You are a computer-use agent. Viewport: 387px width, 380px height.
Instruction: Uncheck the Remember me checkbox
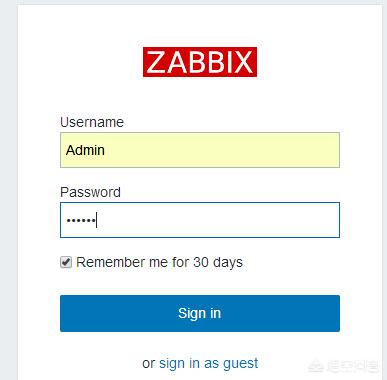[66, 262]
